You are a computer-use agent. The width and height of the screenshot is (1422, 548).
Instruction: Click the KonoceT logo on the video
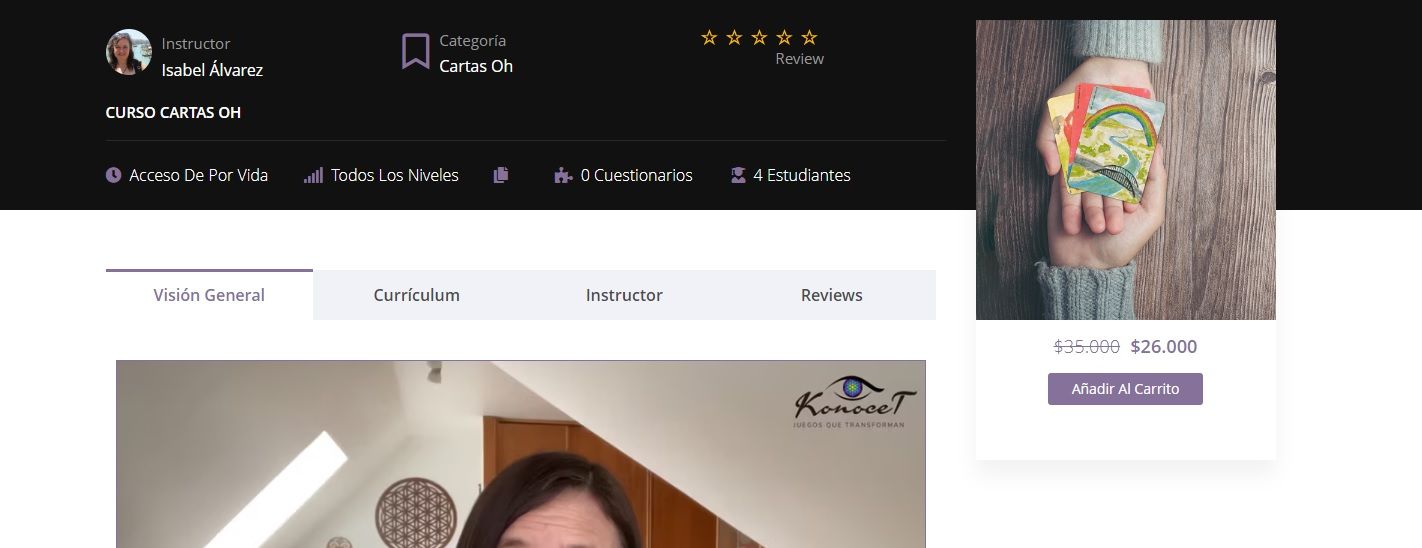point(855,402)
